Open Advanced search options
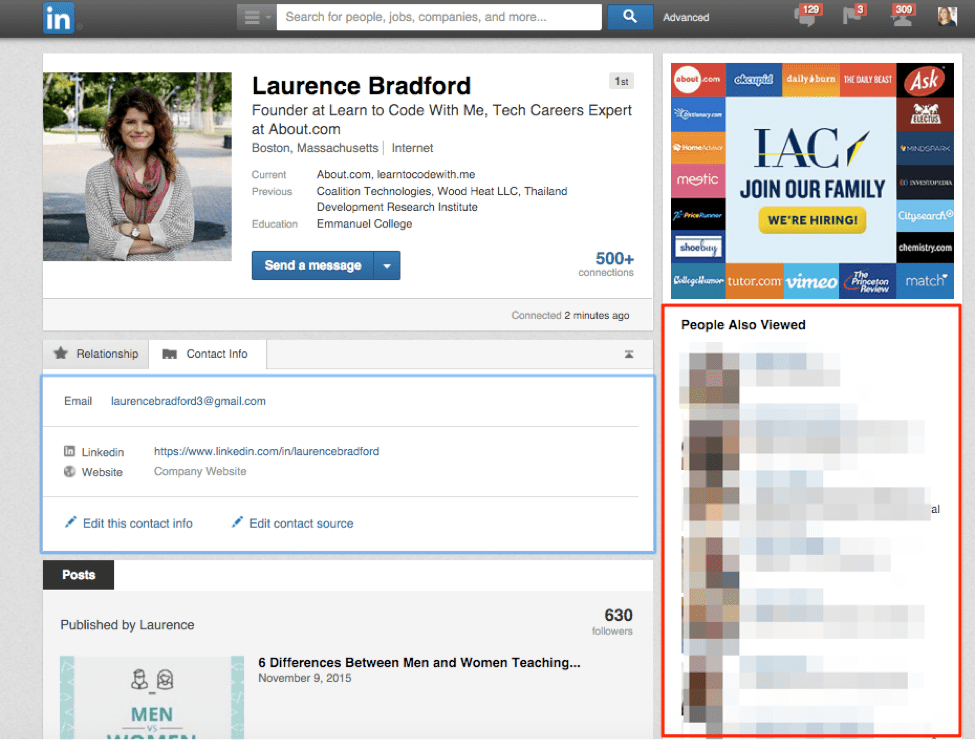The width and height of the screenshot is (975, 740). (x=686, y=17)
